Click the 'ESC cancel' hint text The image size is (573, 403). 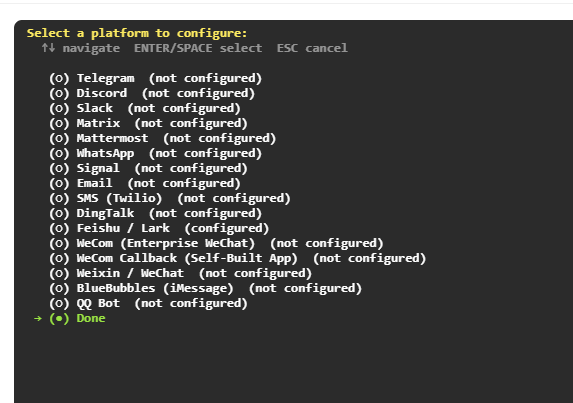[x=312, y=48]
